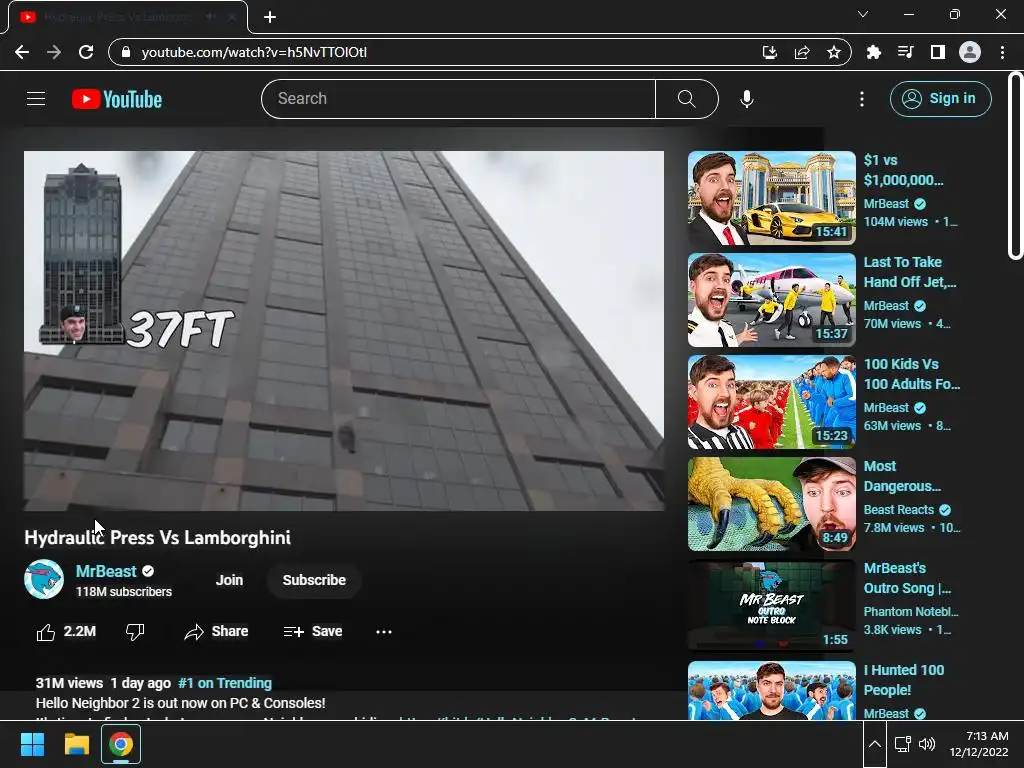Toggle Chrome side panel icon
Viewport: 1024px width, 768px height.
point(938,52)
